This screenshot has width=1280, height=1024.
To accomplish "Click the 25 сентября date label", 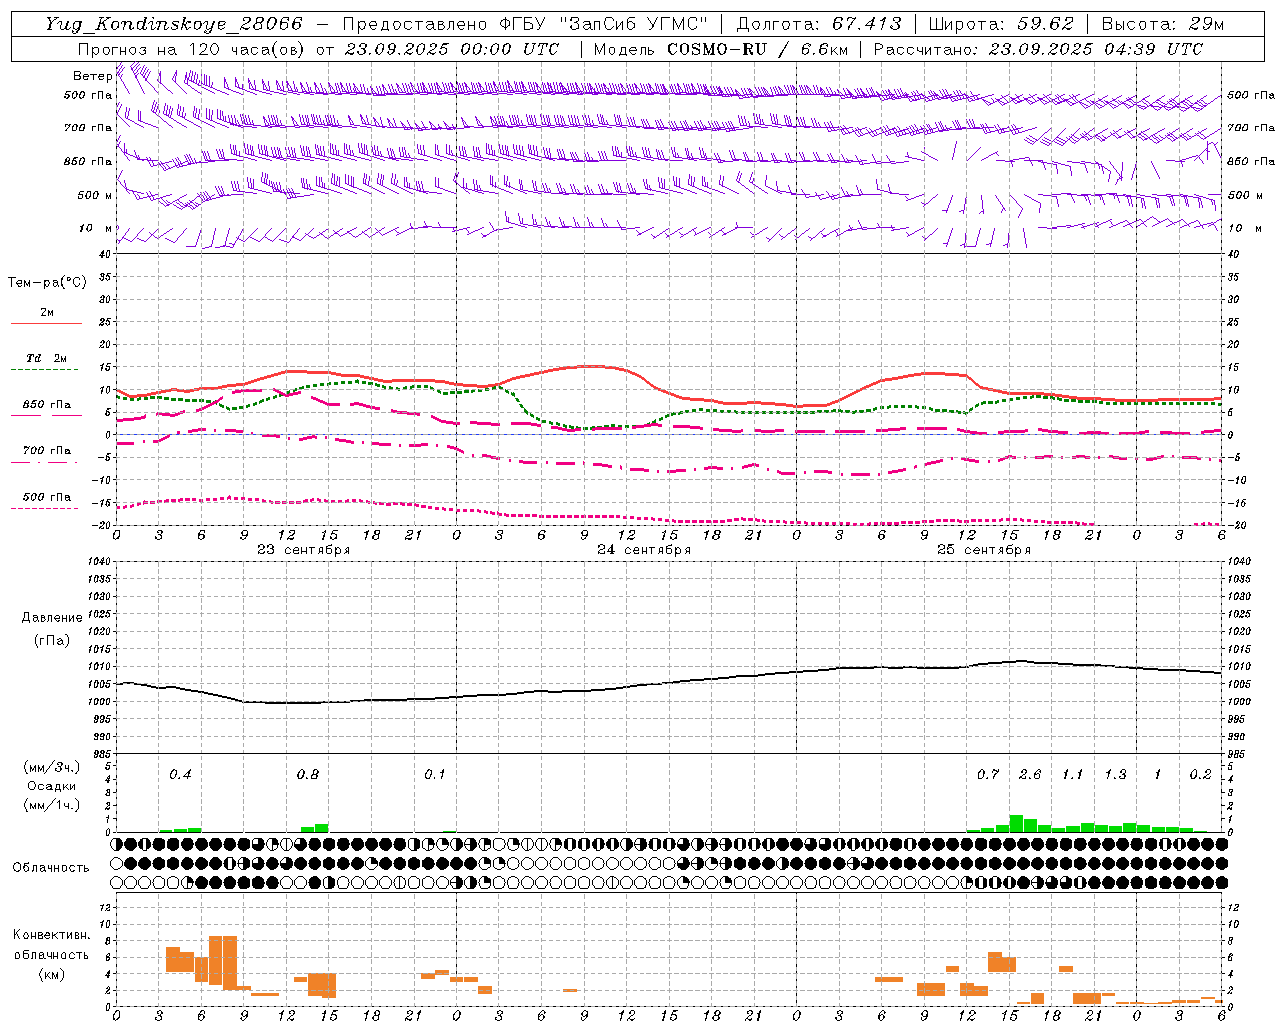I will (x=983, y=550).
